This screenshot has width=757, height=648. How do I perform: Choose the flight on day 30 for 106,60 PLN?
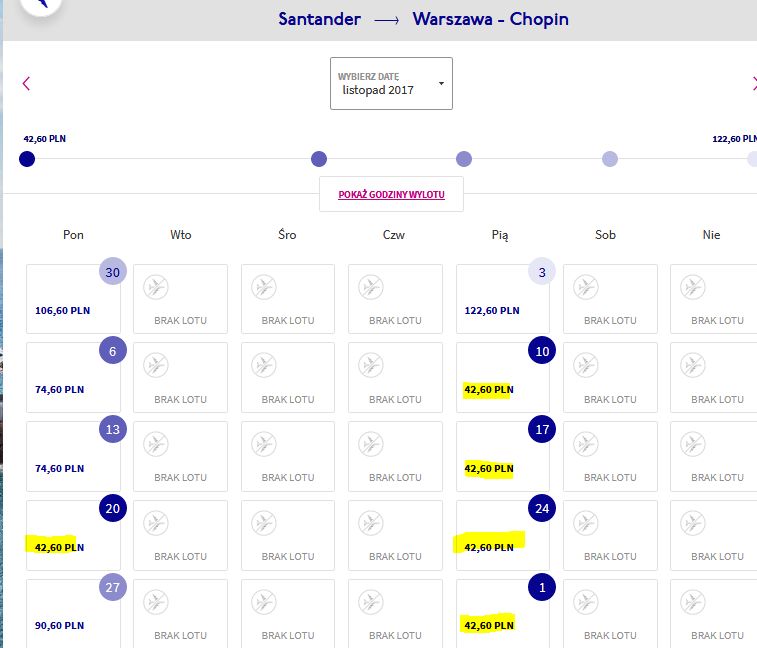[x=73, y=299]
